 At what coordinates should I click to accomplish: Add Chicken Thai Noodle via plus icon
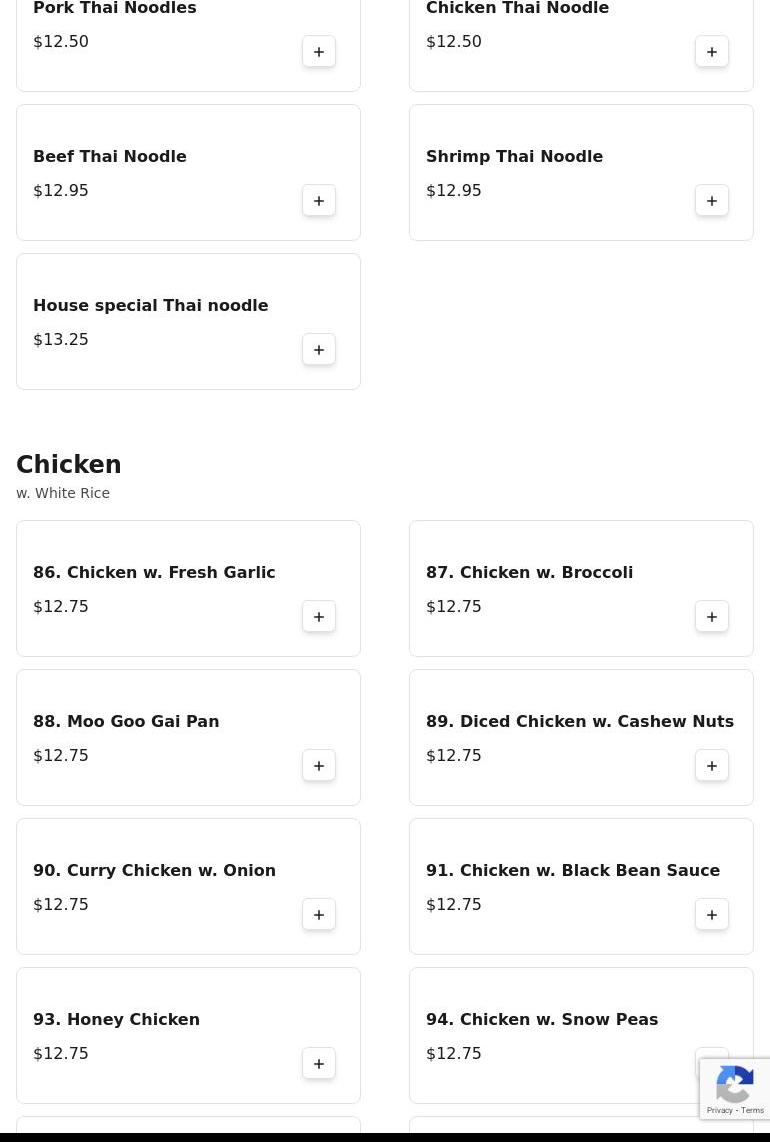point(712,52)
